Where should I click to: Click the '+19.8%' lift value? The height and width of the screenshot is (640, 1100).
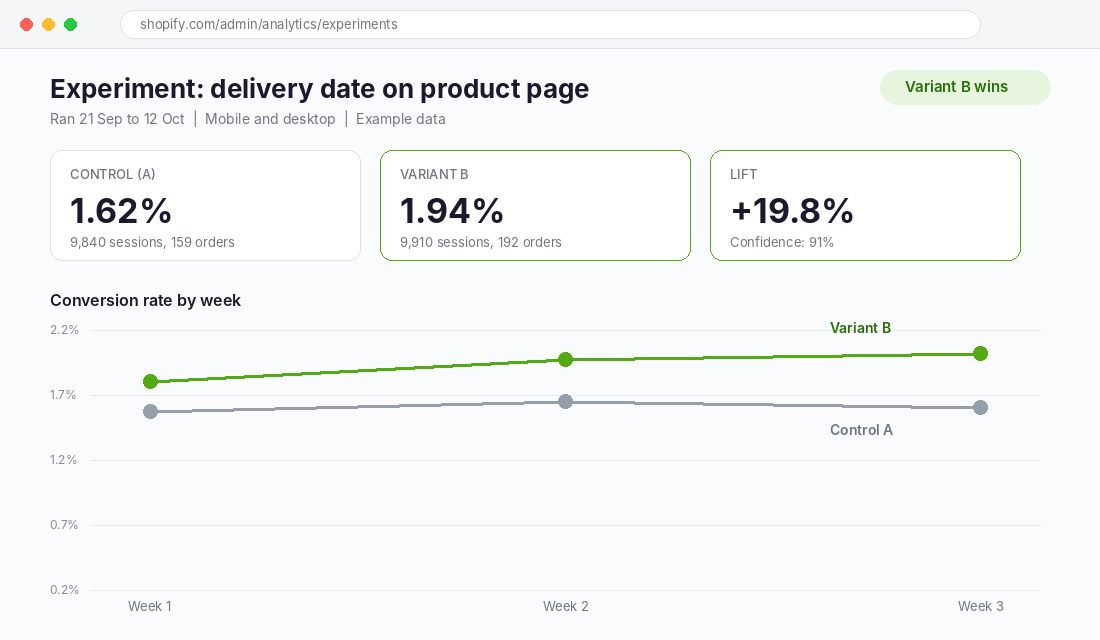(x=791, y=211)
